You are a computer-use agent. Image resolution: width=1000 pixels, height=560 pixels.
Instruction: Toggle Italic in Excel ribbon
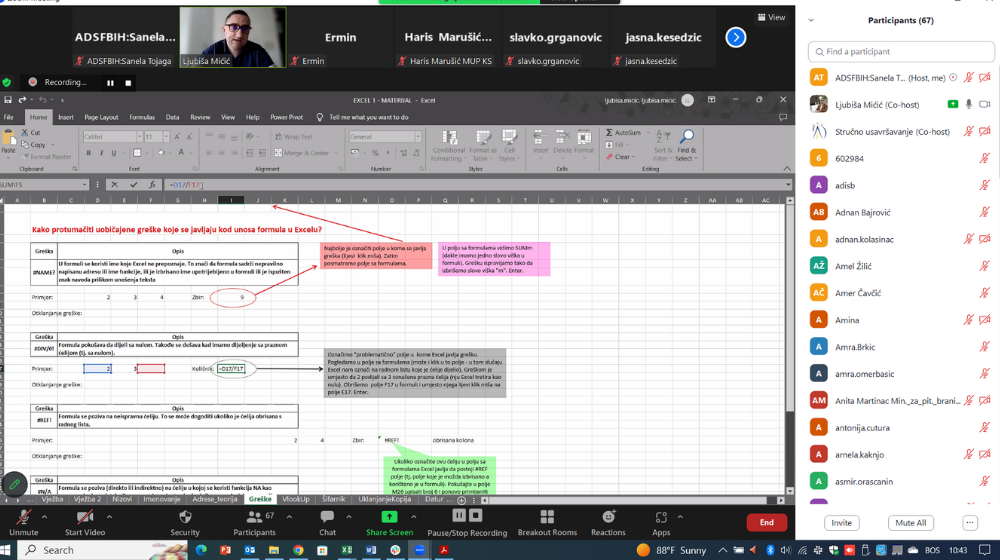coord(101,153)
